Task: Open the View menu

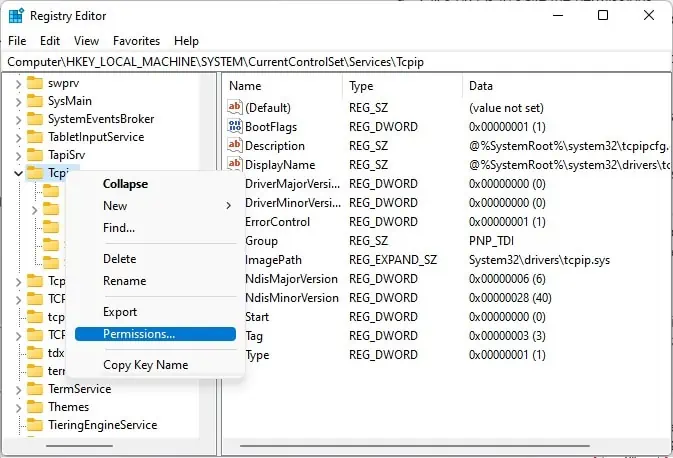Action: click(86, 41)
